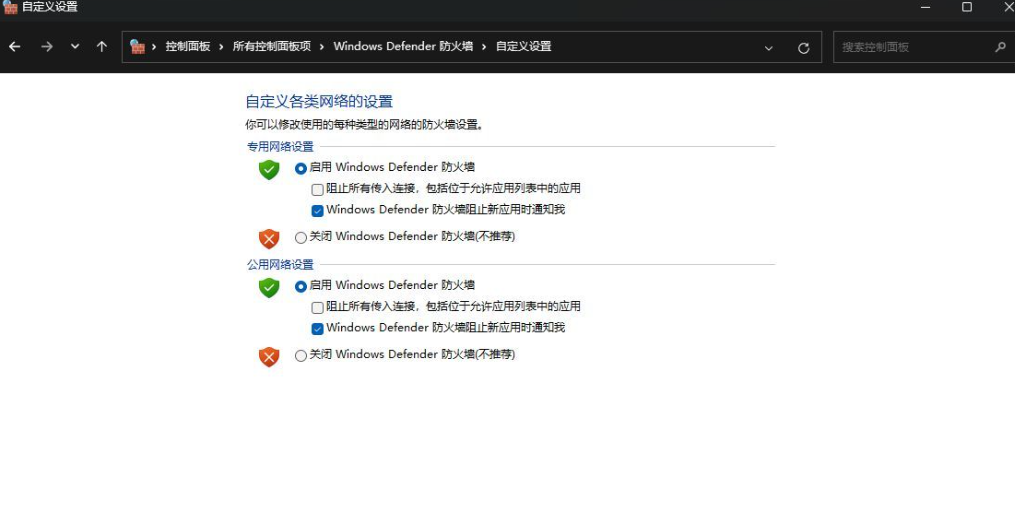Click the description text 你可以修改使用的每种类型的网络的防火墙设置
This screenshot has height=523, width=1015.
click(x=364, y=124)
